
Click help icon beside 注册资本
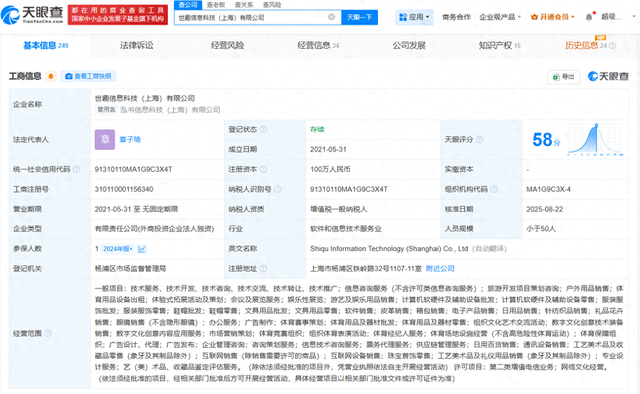pos(263,169)
